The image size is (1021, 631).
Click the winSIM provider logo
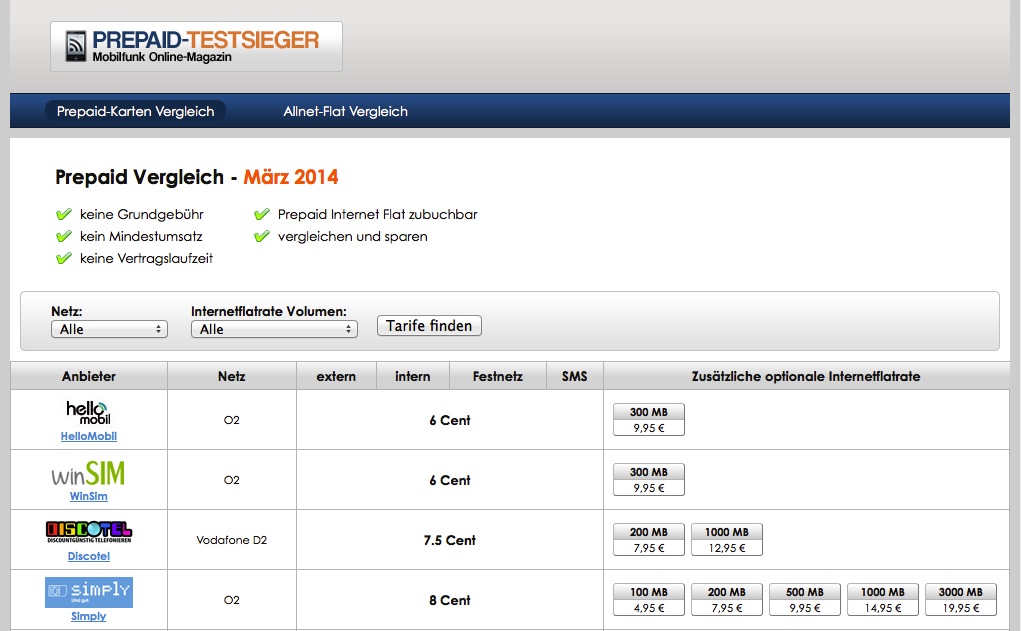89,473
